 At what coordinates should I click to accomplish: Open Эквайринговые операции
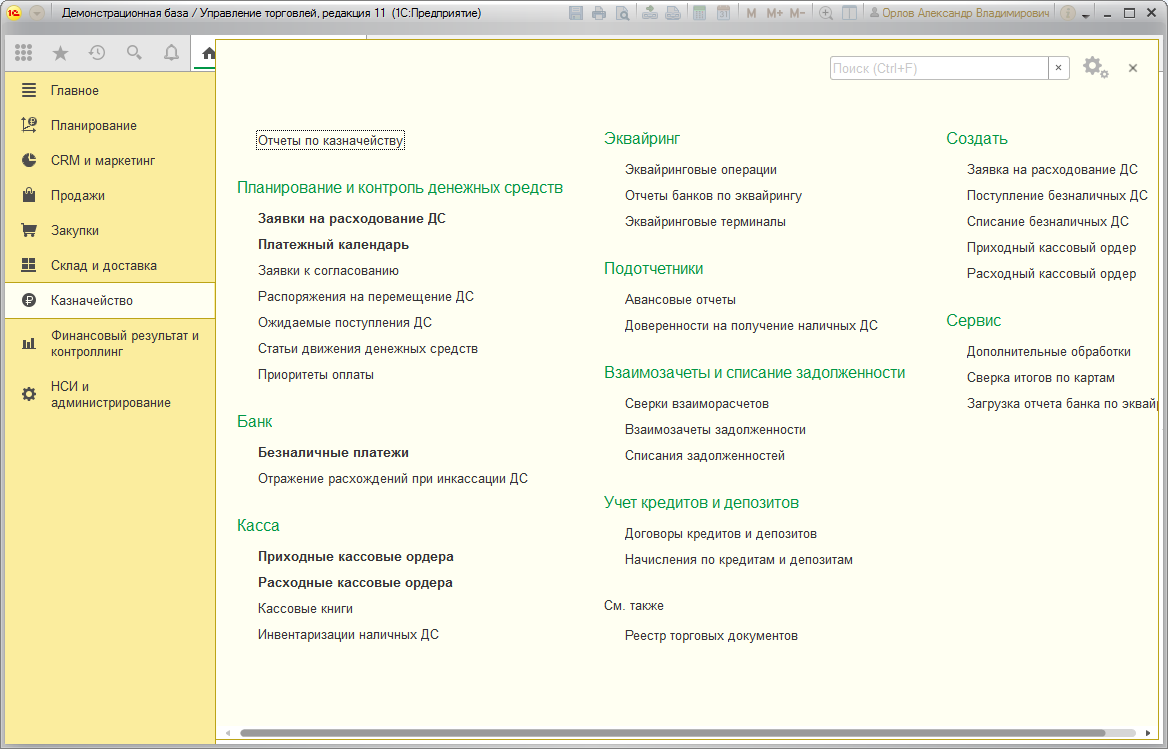(700, 169)
